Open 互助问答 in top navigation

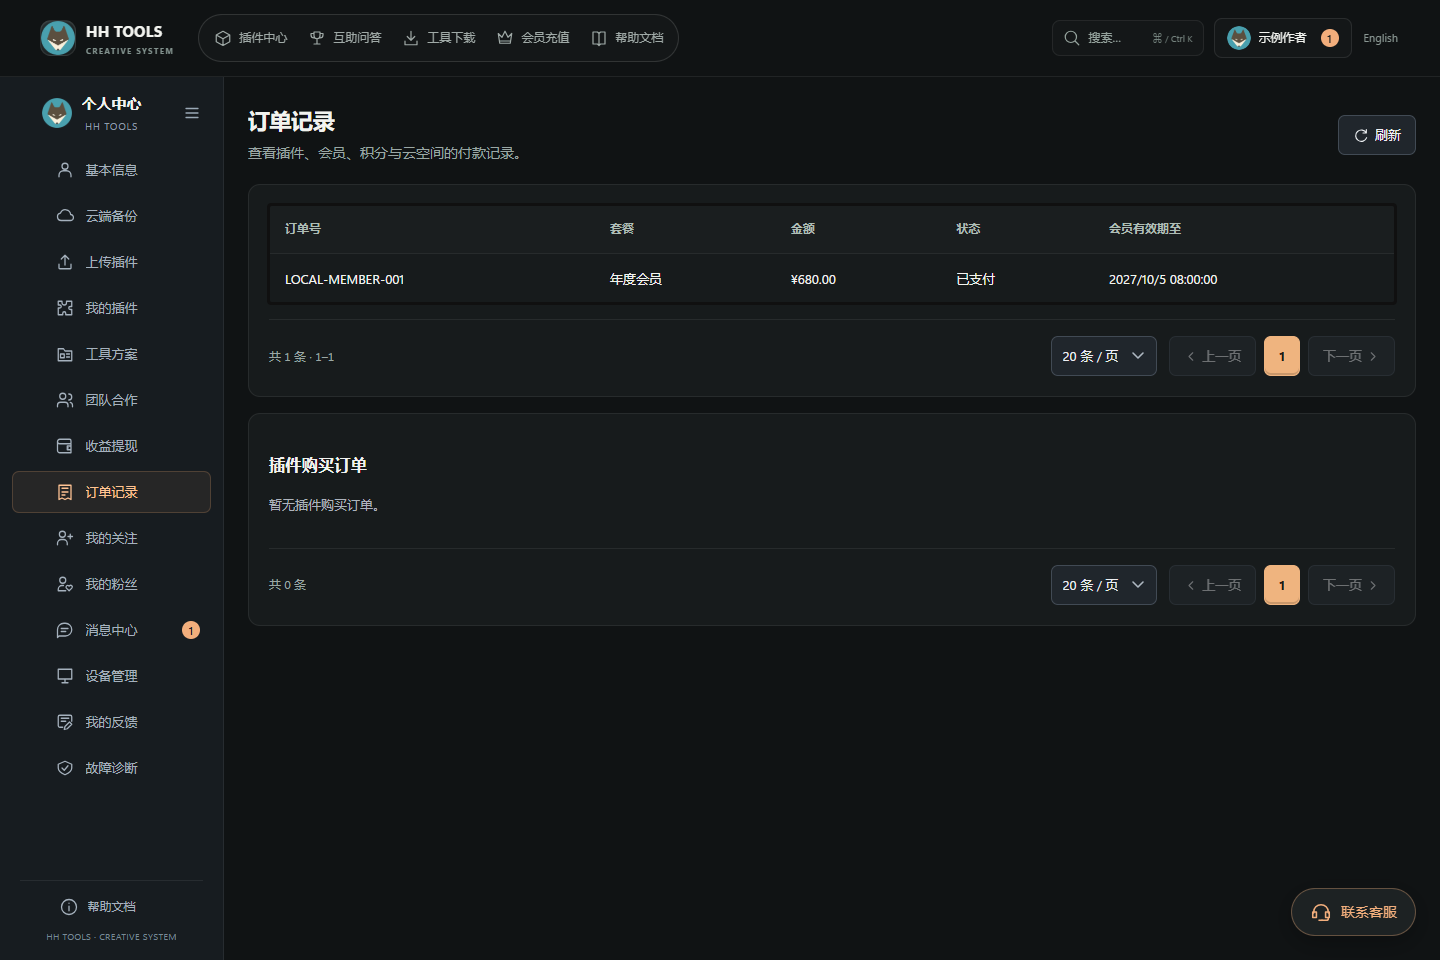(x=345, y=38)
